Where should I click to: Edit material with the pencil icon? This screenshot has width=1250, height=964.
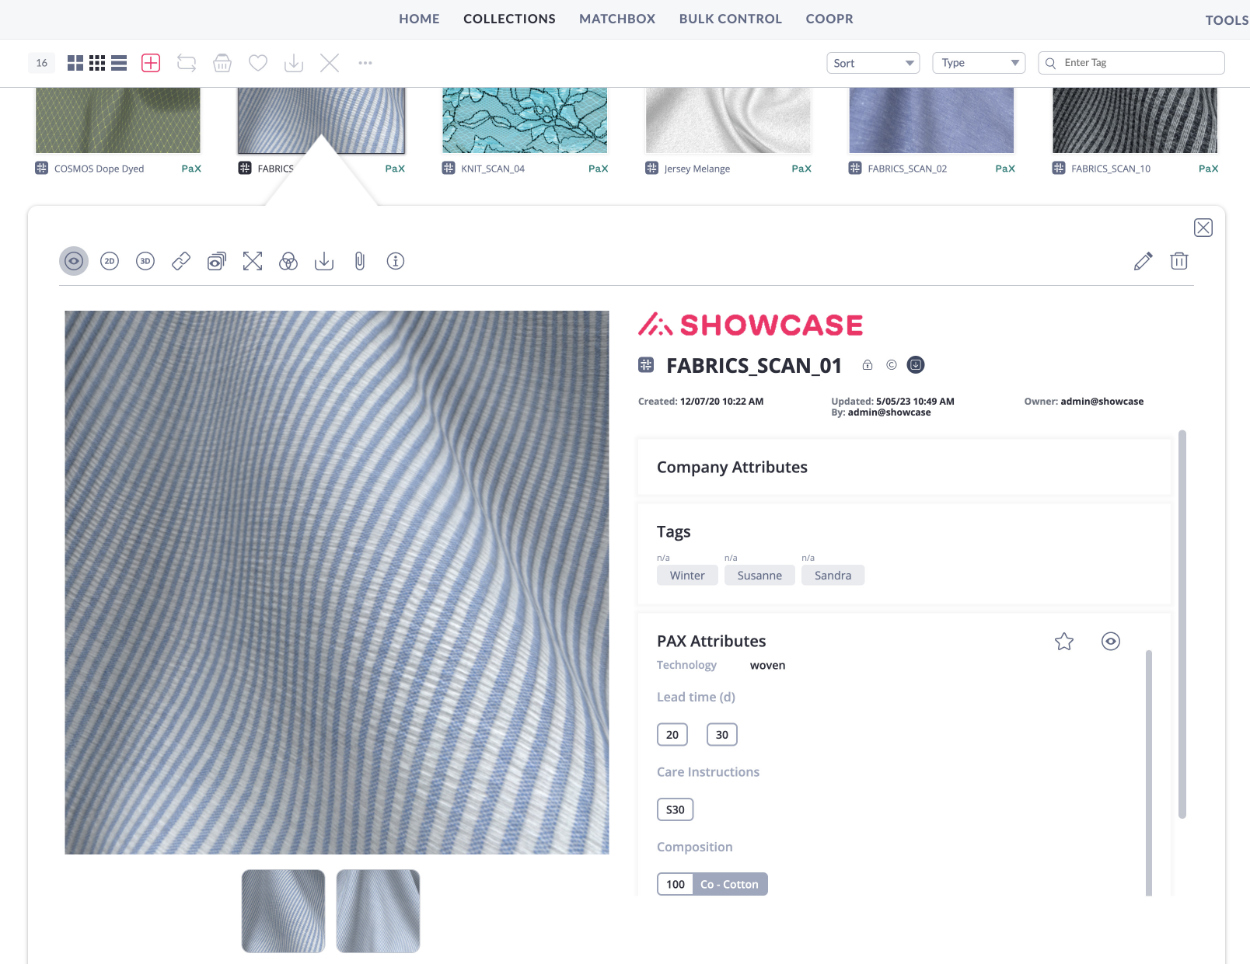[x=1143, y=261]
